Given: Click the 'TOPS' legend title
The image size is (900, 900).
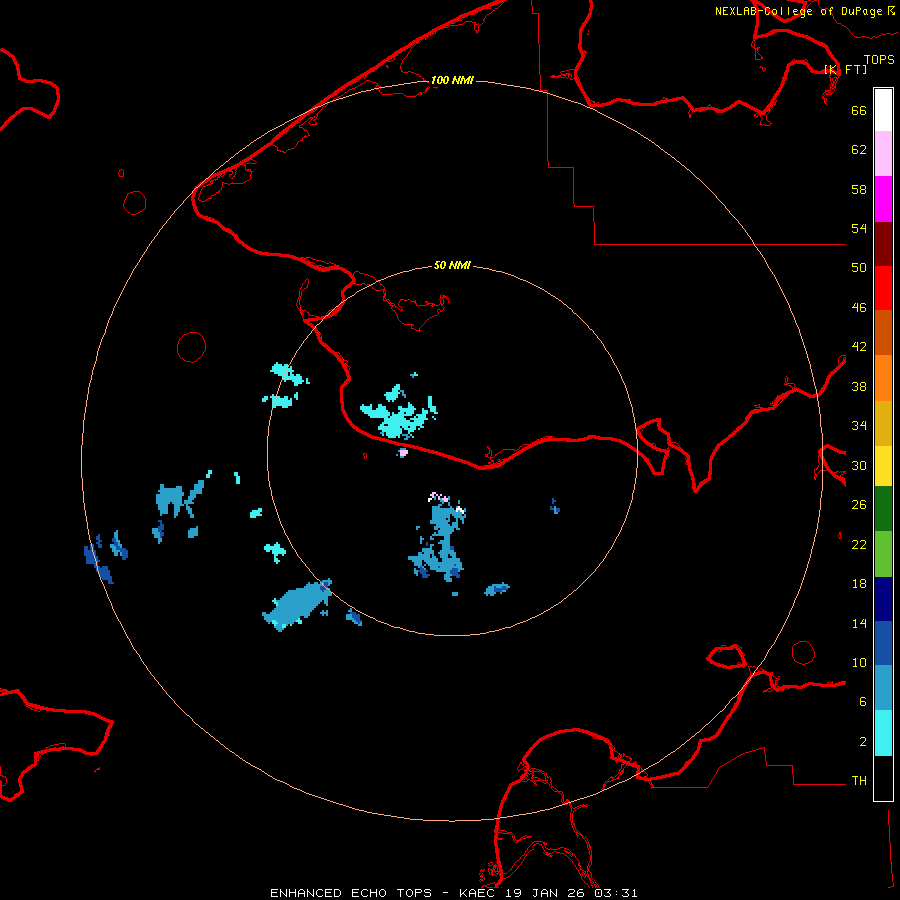Looking at the screenshot, I should (879, 60).
